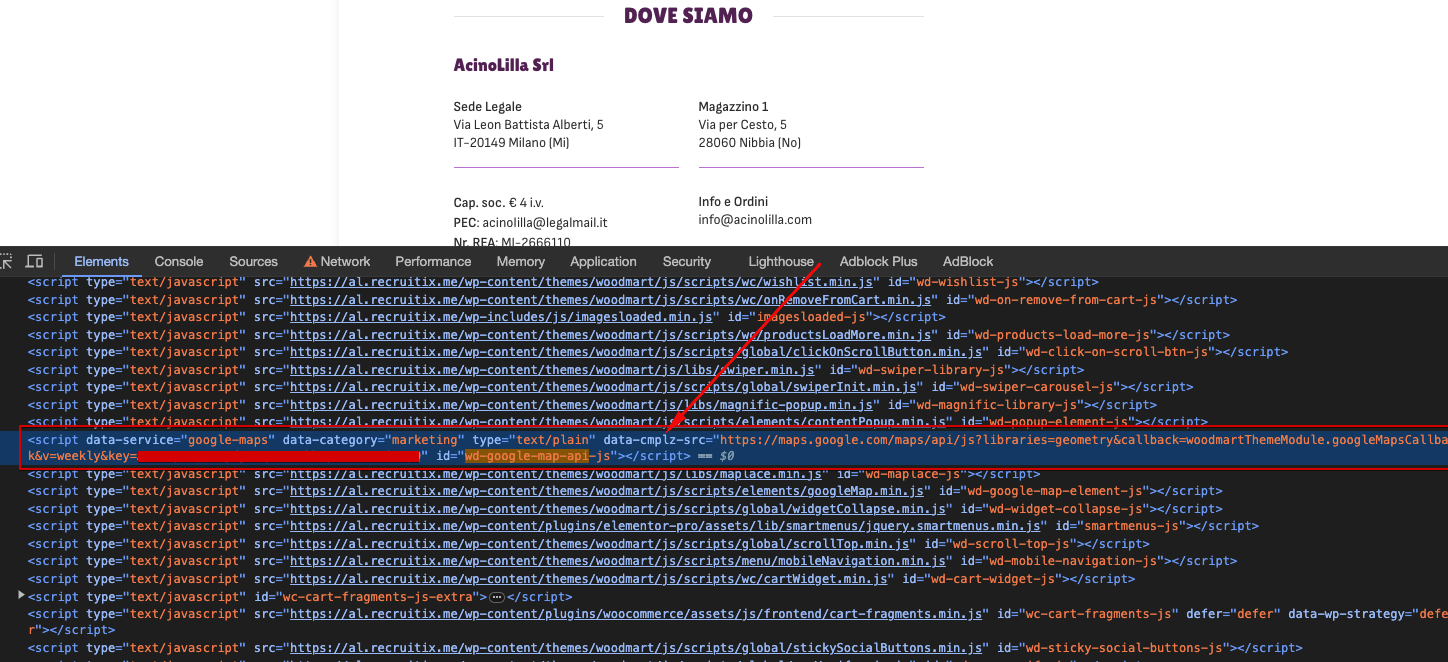1448x662 pixels.
Task: Click the "text/plain" type attribute value
Action: tap(552, 440)
